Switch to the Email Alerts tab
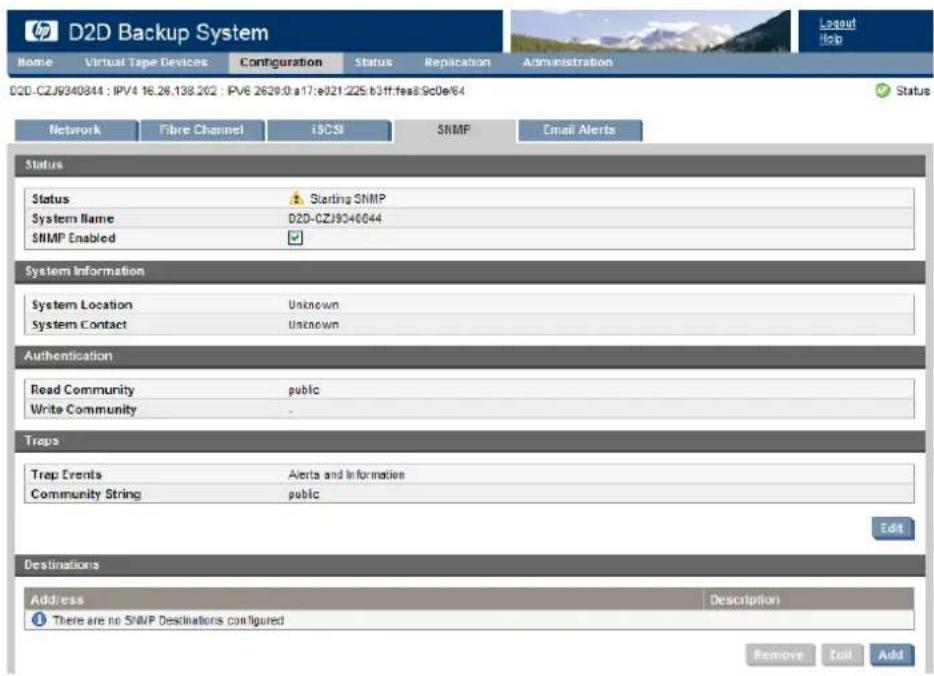Screen dimensions: 934x676 coord(580,130)
